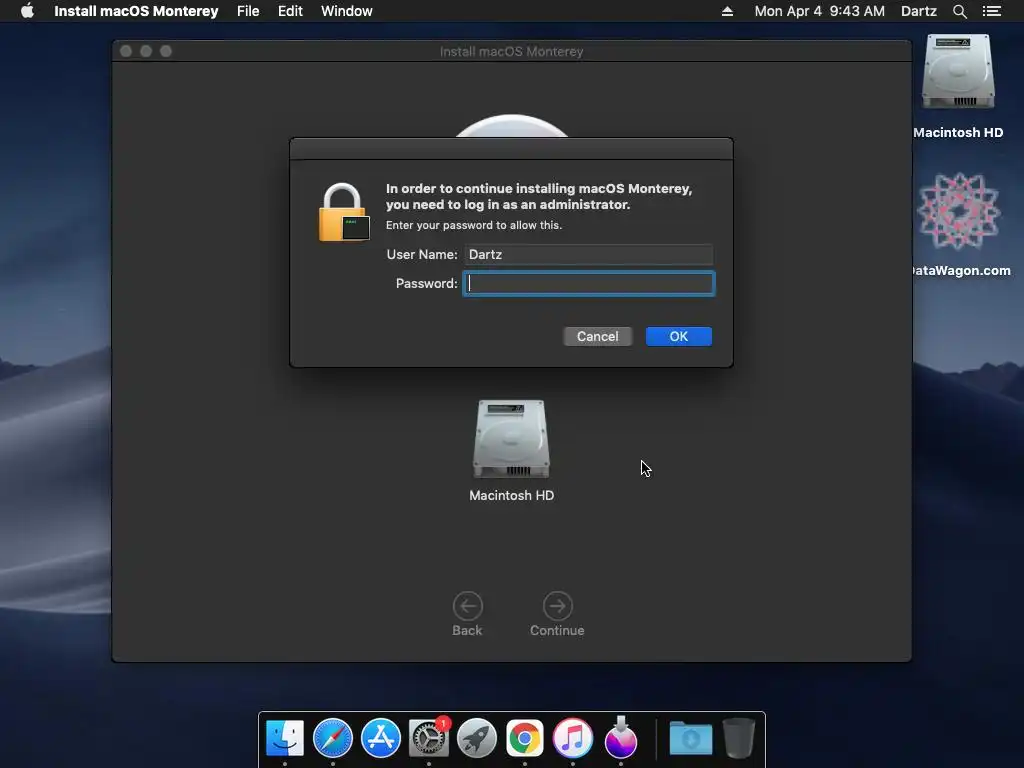Viewport: 1024px width, 768px height.
Task: Open iTunes from the Dock
Action: click(x=573, y=738)
